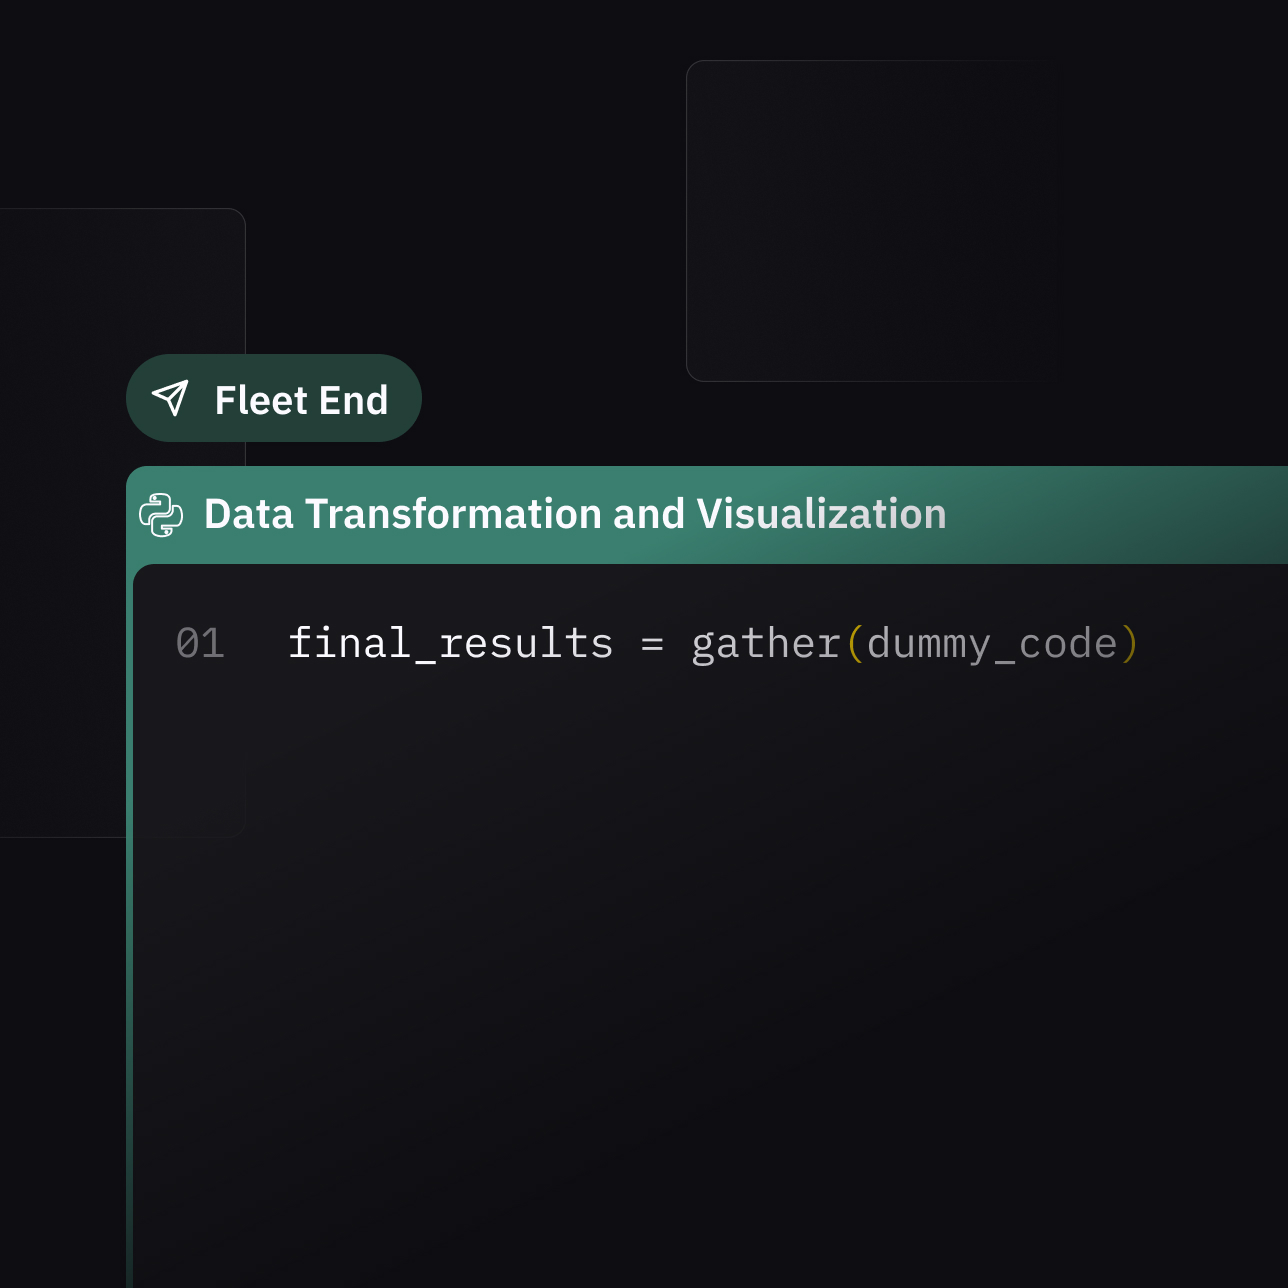Click the gather function call

pyautogui.click(x=766, y=644)
